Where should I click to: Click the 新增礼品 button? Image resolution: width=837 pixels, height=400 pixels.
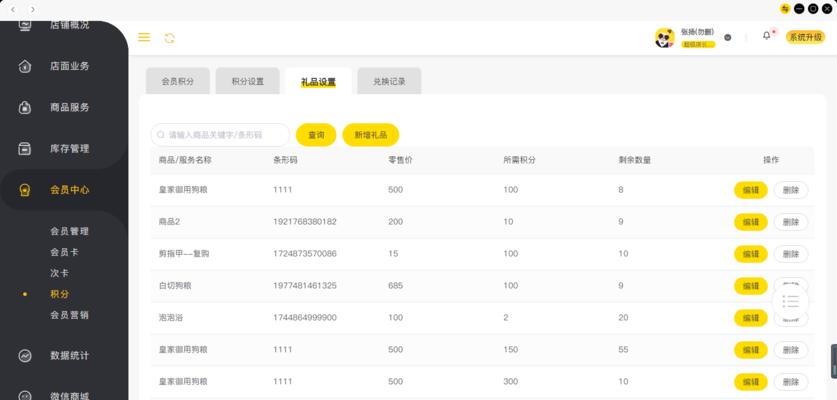pos(371,135)
